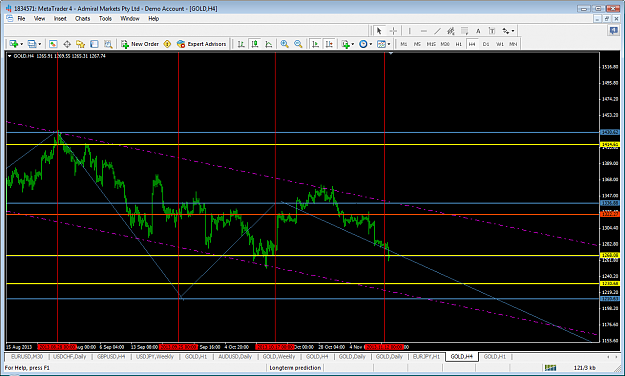The image size is (625, 376).
Task: Click the connection status bars icon
Action: point(550,368)
